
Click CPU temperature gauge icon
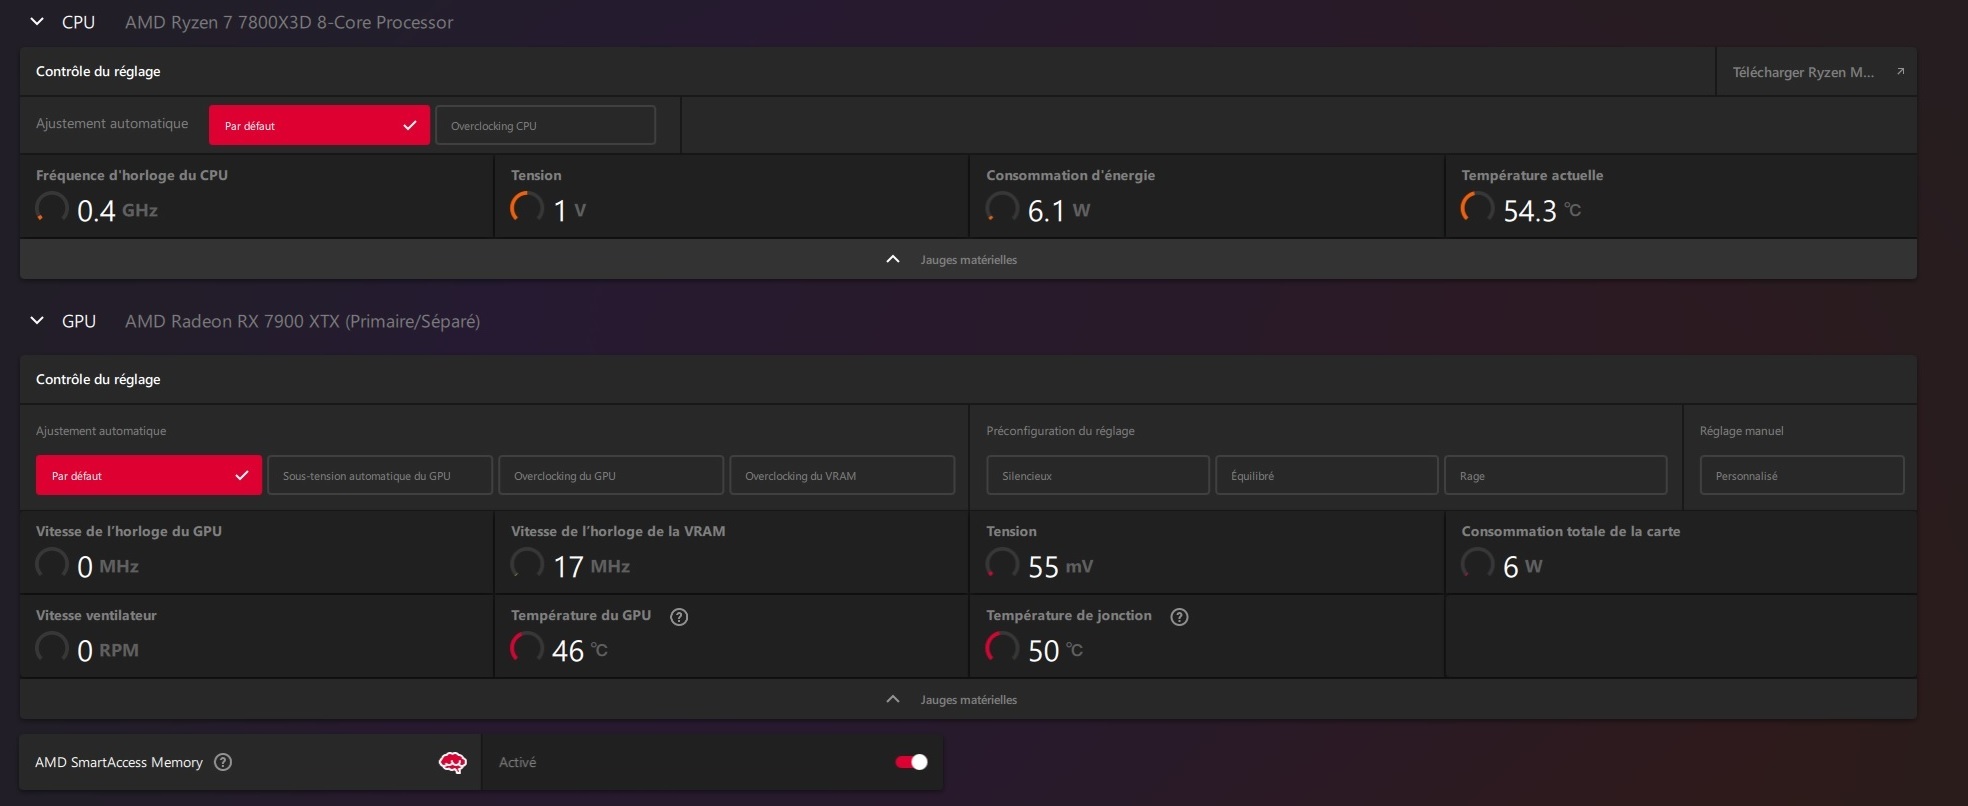tap(1477, 208)
